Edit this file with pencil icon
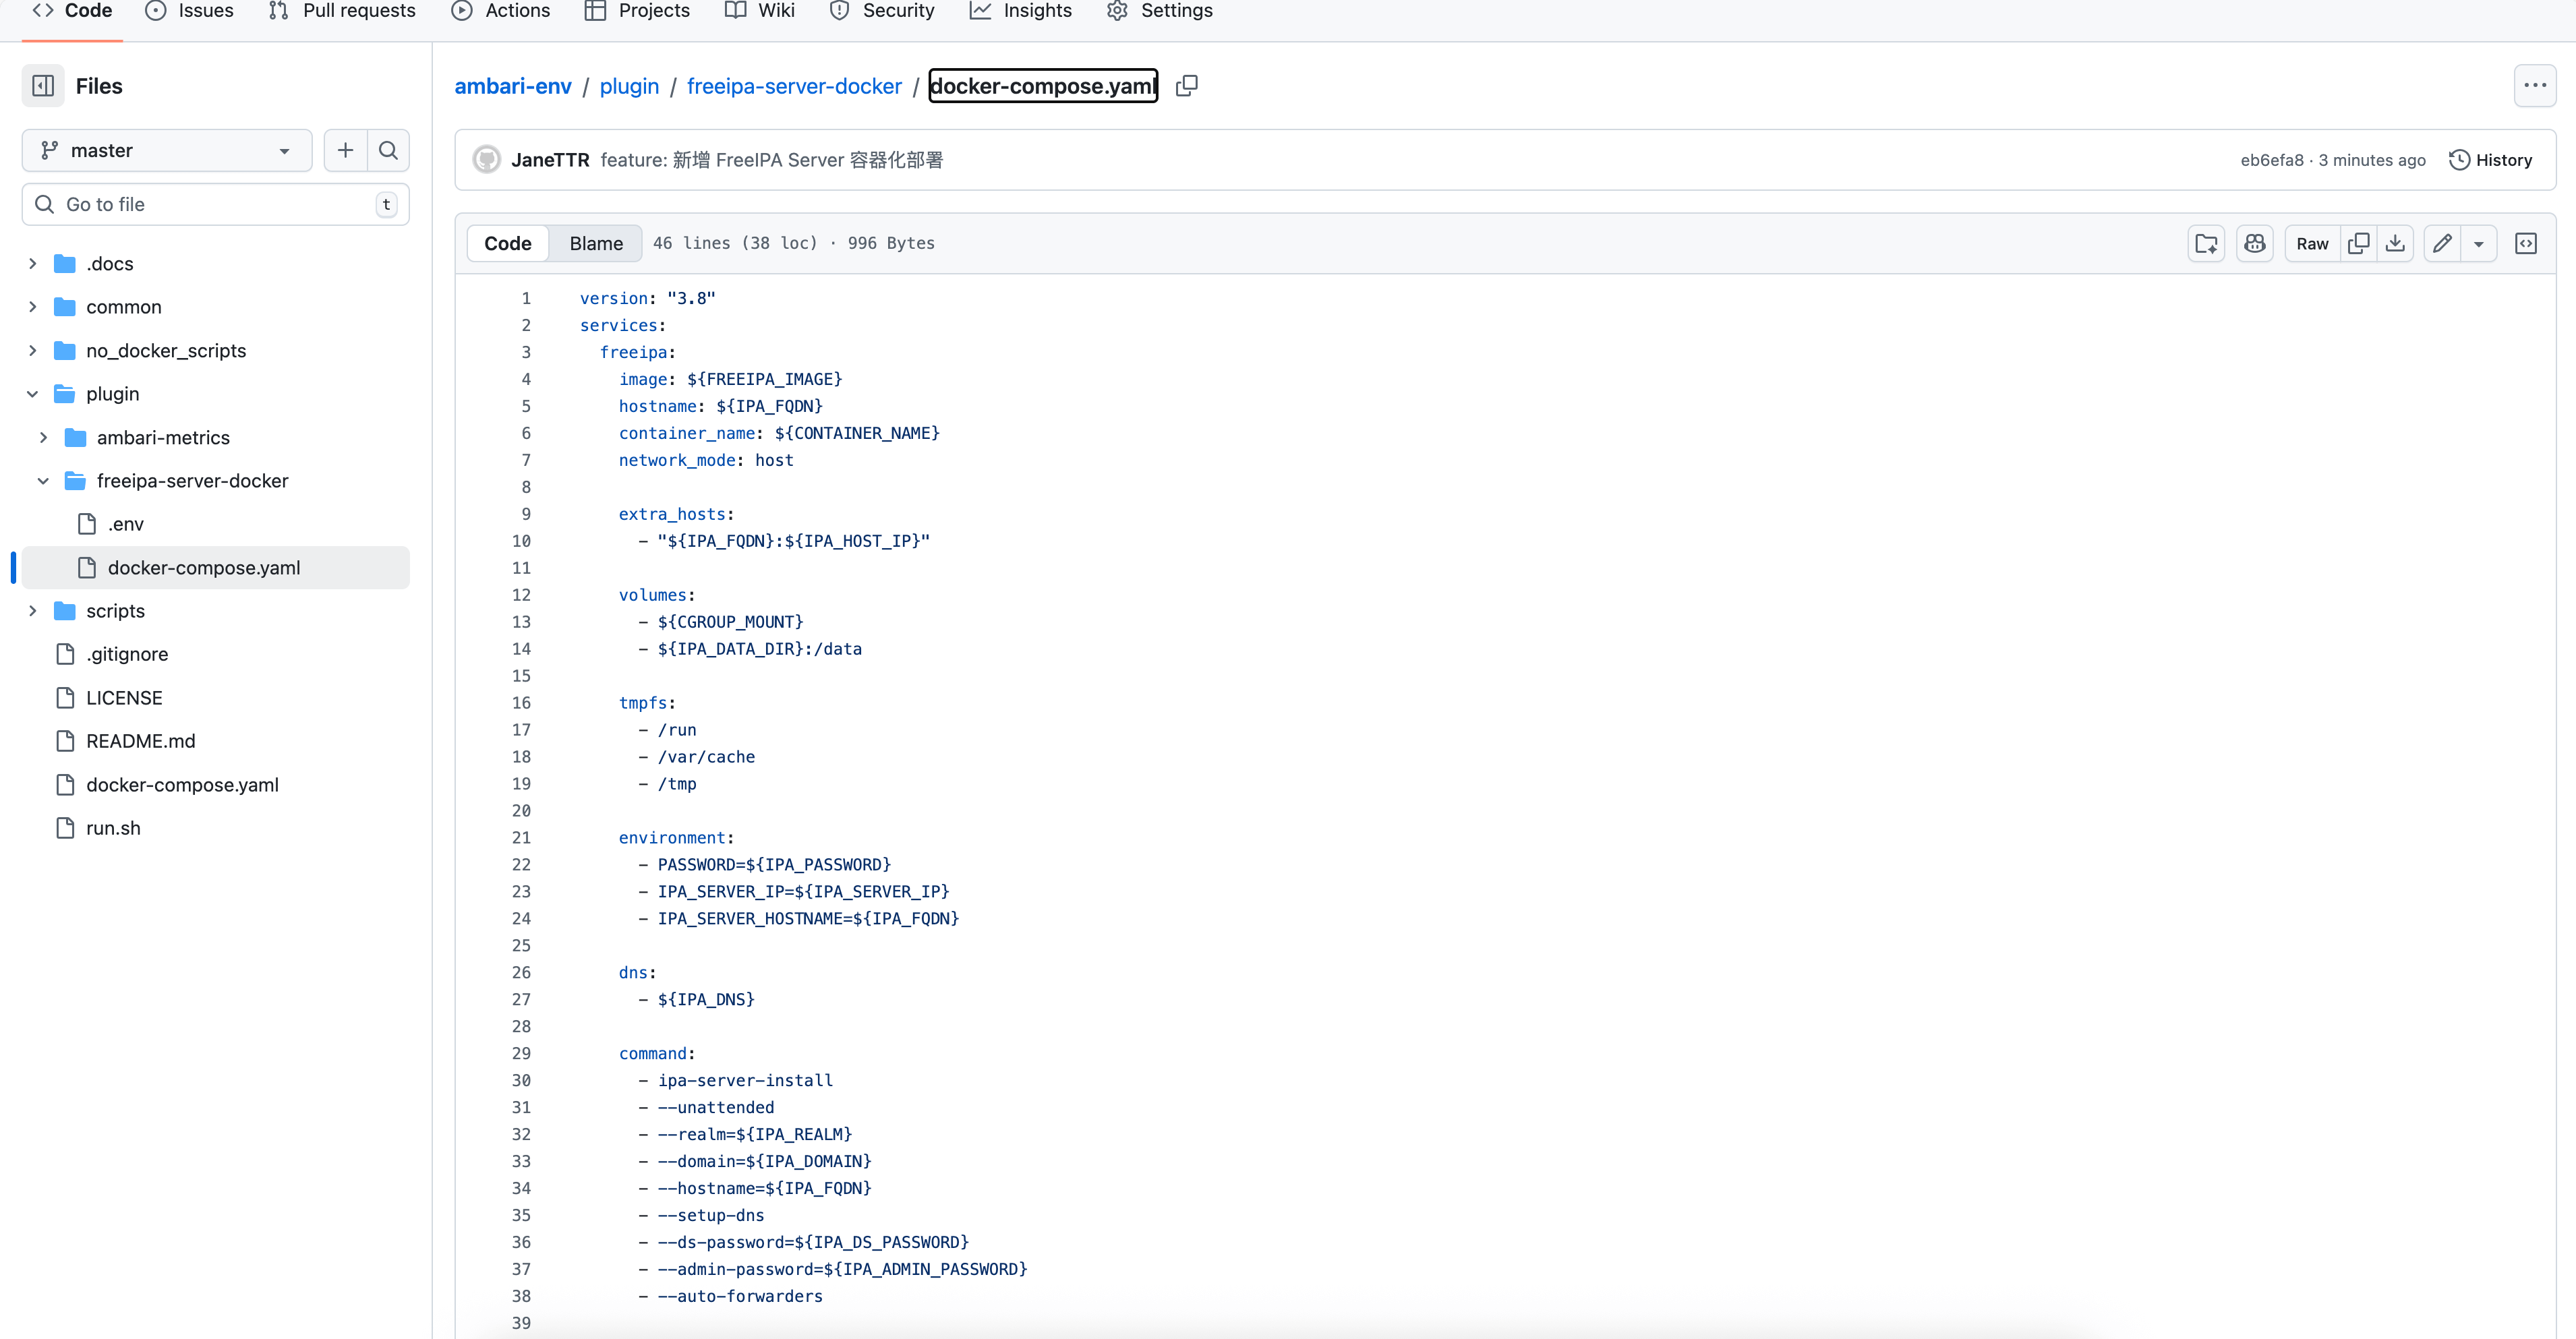 click(2442, 243)
